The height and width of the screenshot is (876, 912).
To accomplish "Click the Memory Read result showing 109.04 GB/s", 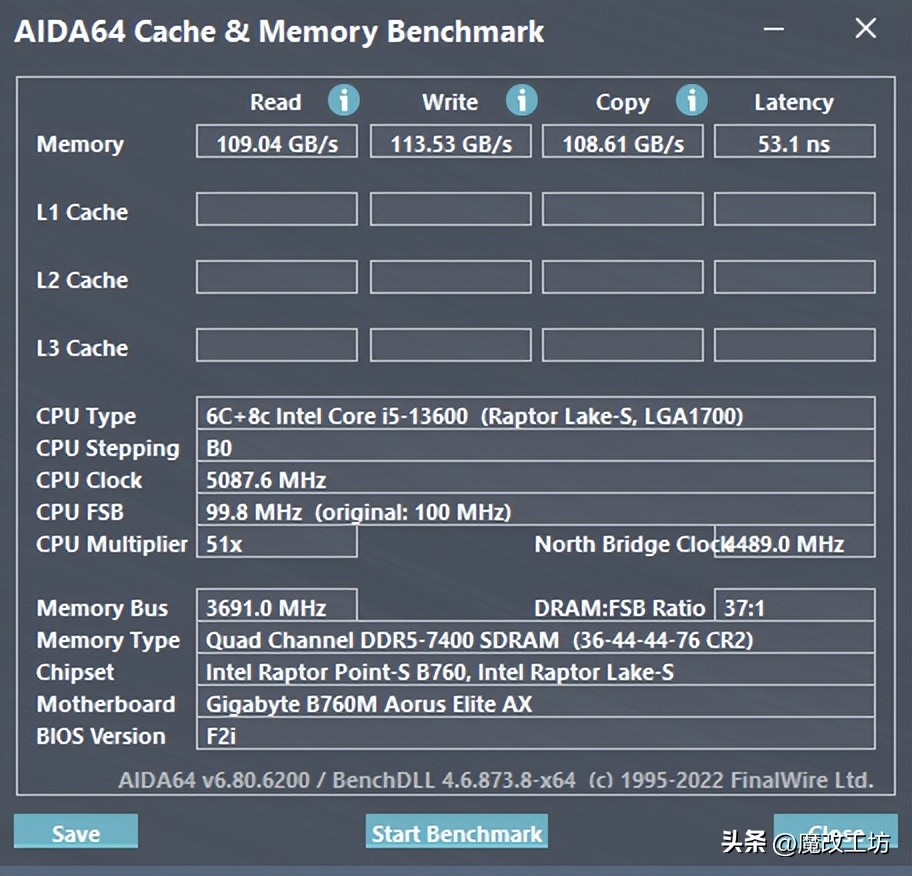I will tap(276, 142).
